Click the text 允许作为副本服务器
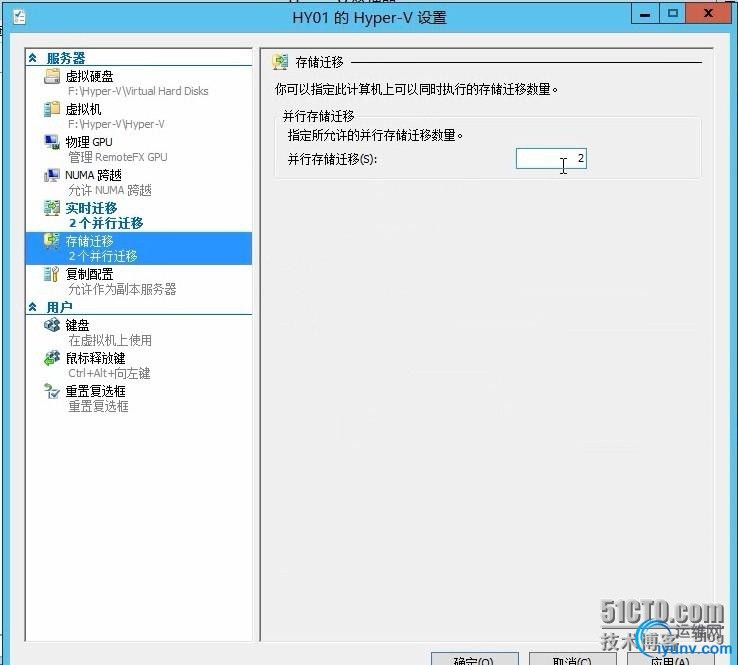 [x=122, y=288]
